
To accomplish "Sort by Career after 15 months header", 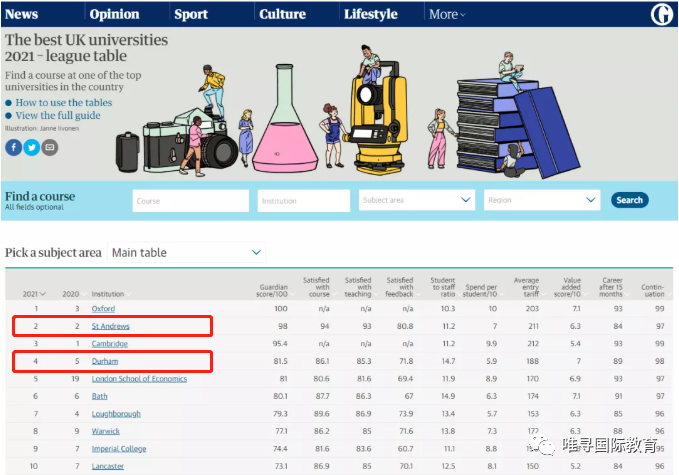I will (x=611, y=287).
